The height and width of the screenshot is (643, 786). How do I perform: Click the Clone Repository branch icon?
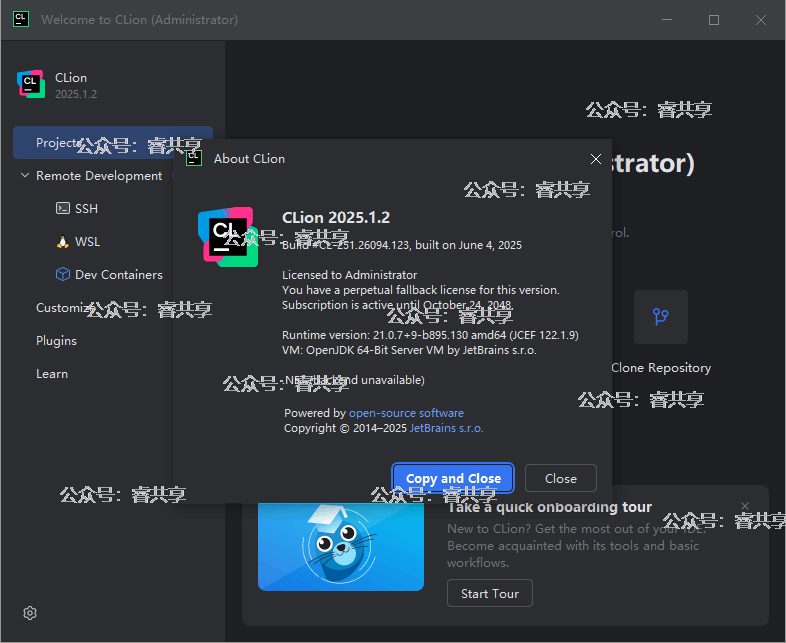click(661, 317)
